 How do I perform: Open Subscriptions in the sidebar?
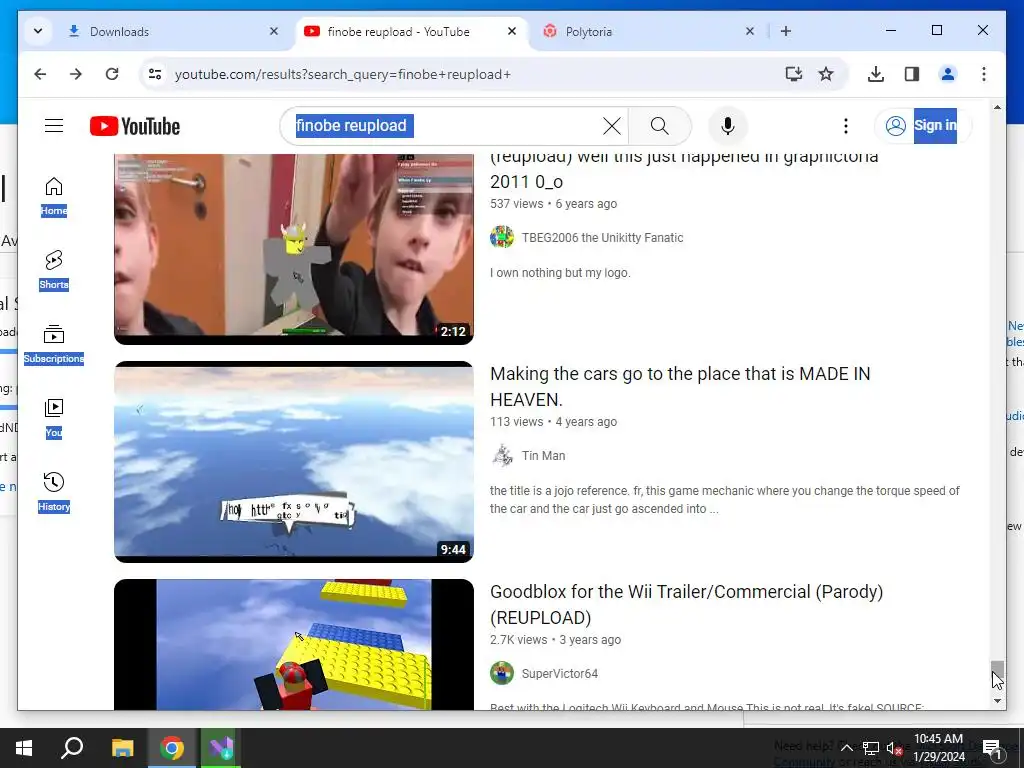coord(54,344)
